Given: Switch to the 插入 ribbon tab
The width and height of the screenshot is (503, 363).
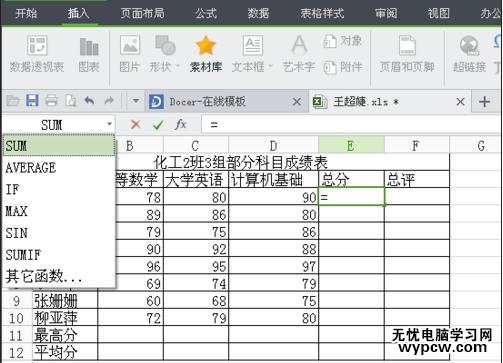Looking at the screenshot, I should coord(79,13).
